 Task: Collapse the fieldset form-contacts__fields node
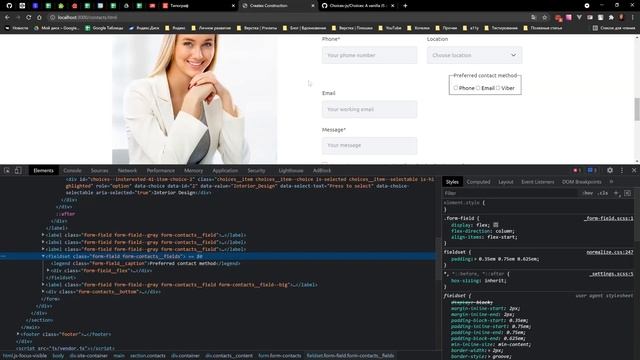[x=43, y=256]
